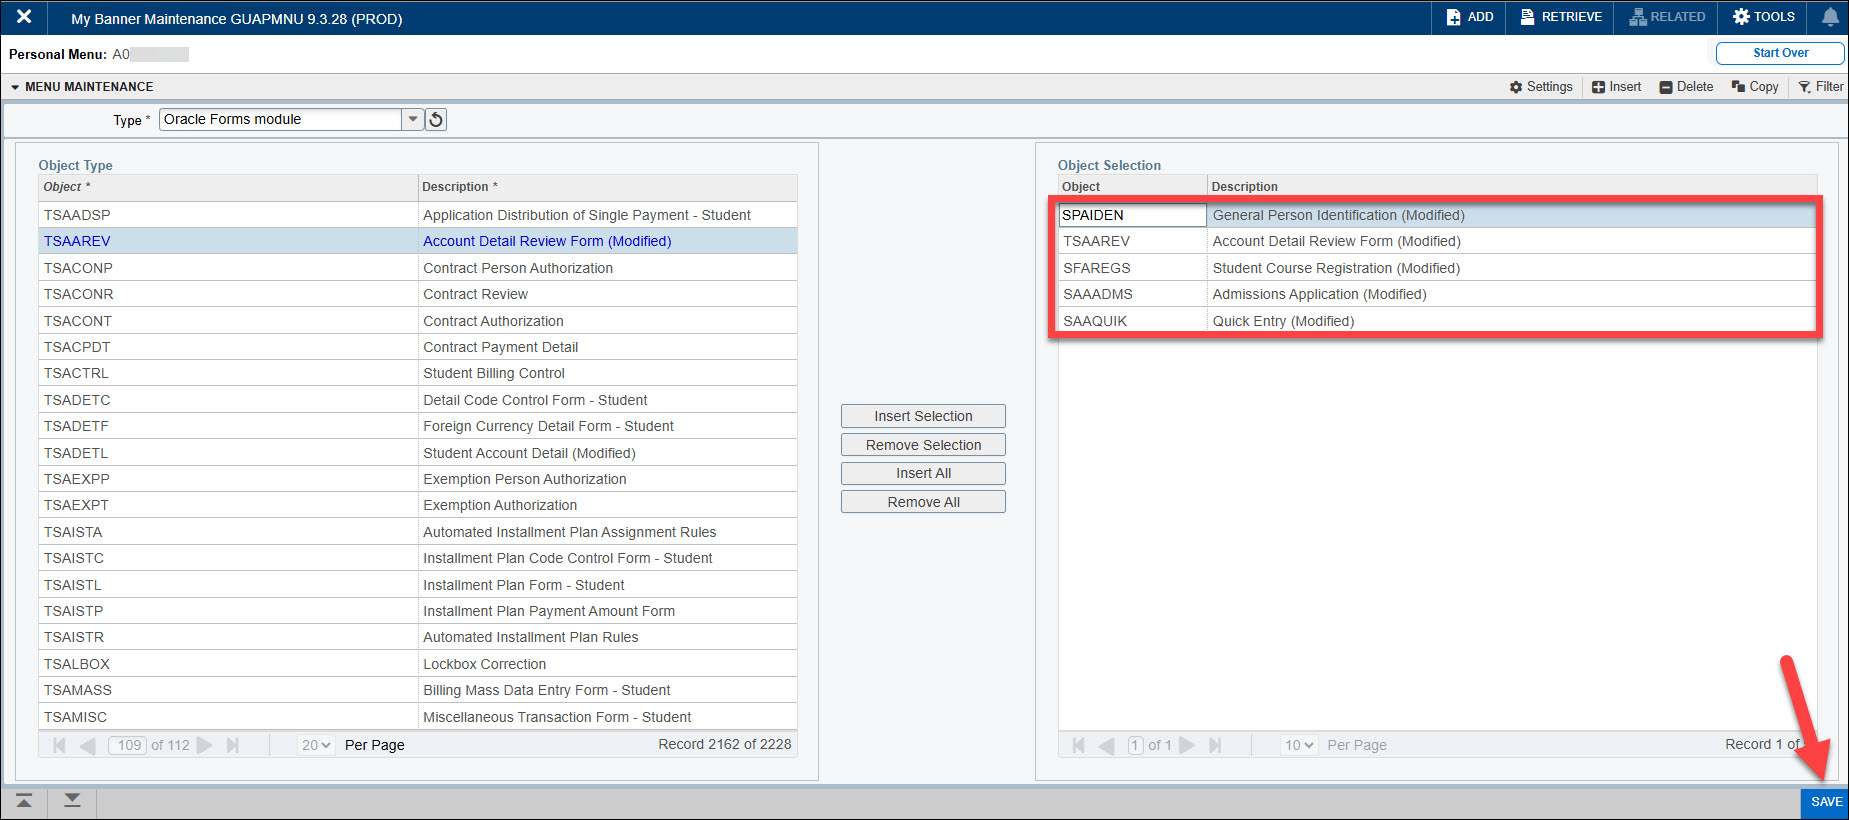Select the TSAMISC object
The width and height of the screenshot is (1849, 820).
(75, 717)
